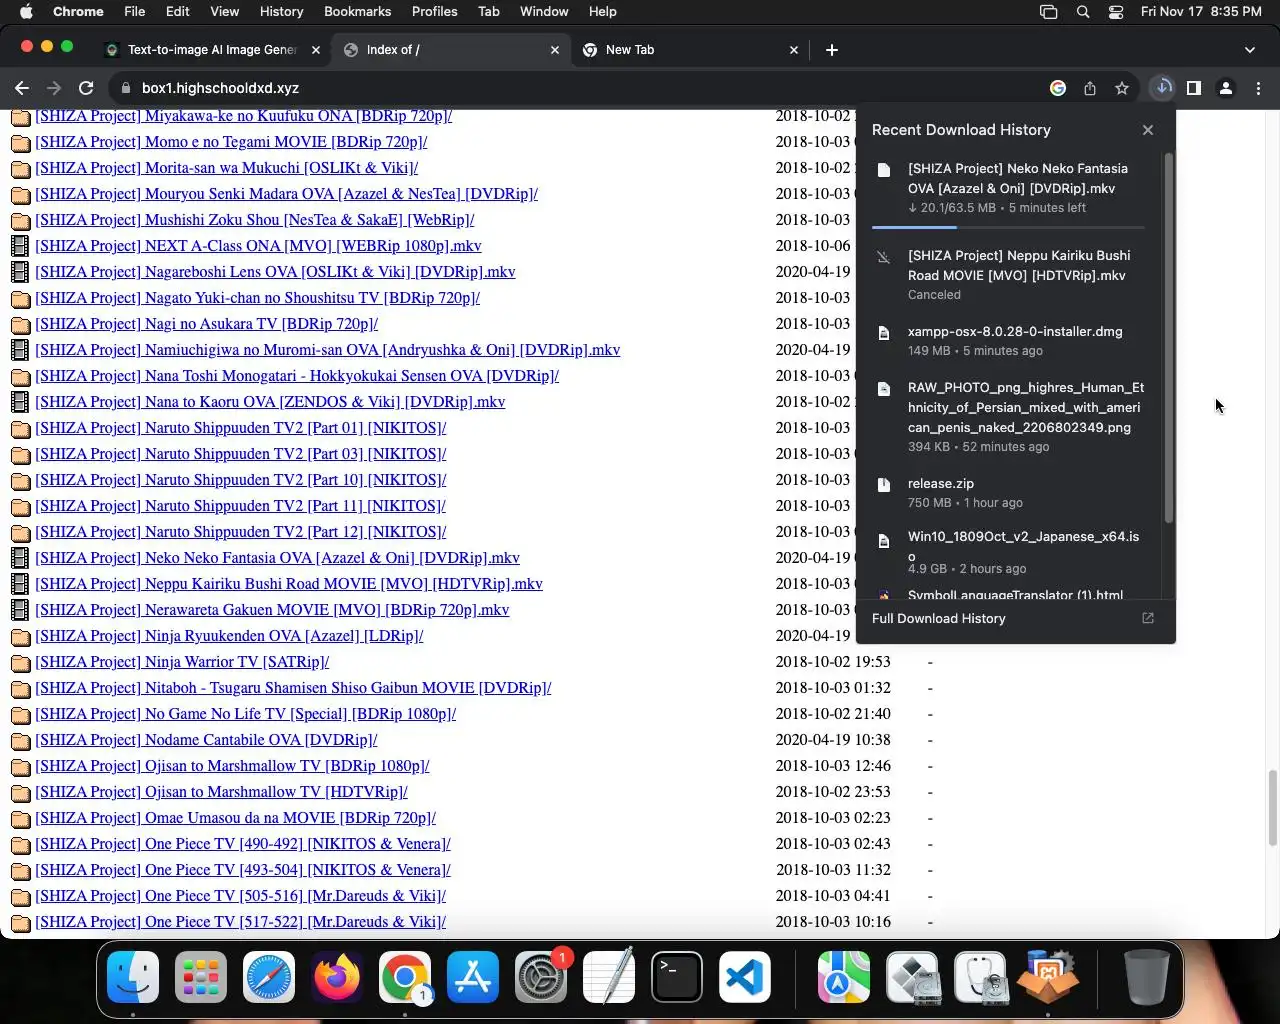Go back in Chrome's navigation
This screenshot has height=1024, width=1280.
pyautogui.click(x=22, y=88)
